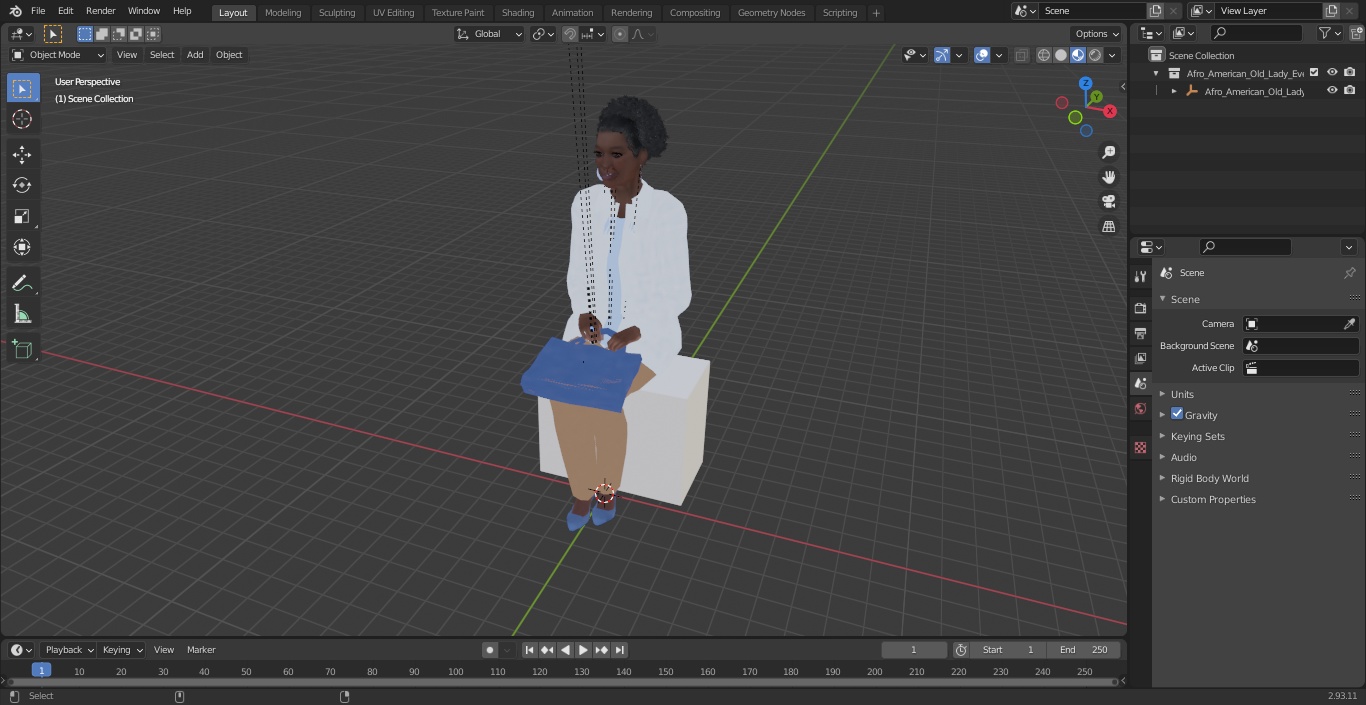The image size is (1366, 705).
Task: Select the Cursor tool in the toolbar
Action: tap(22, 119)
